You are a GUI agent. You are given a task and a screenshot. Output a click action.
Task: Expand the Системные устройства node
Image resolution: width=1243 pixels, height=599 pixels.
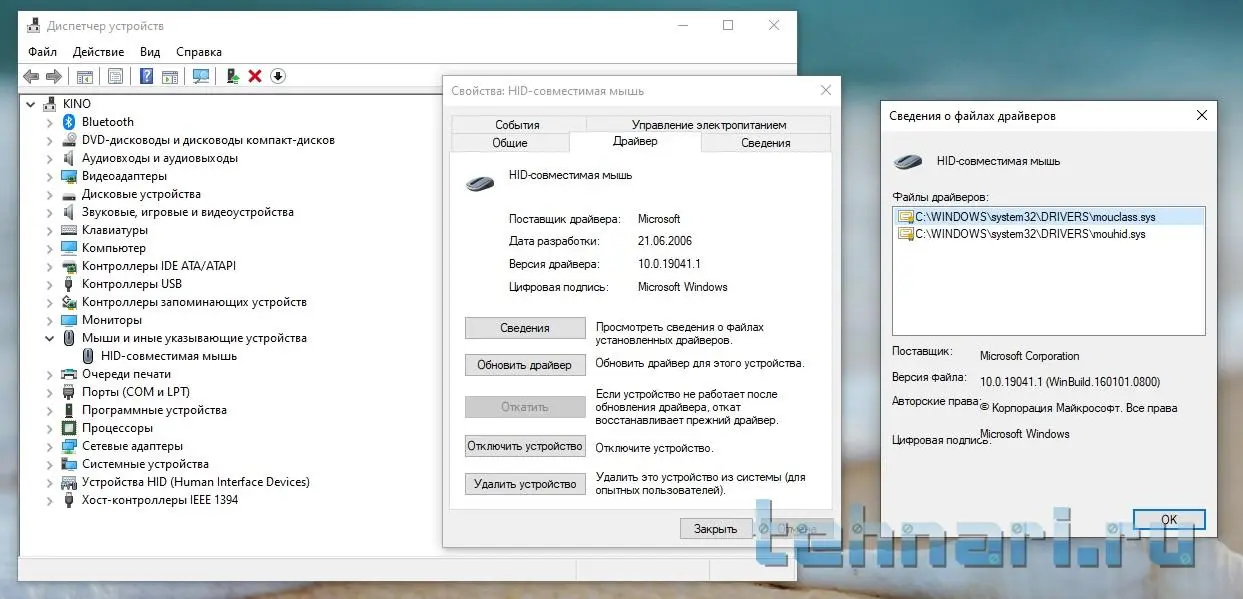(50, 464)
